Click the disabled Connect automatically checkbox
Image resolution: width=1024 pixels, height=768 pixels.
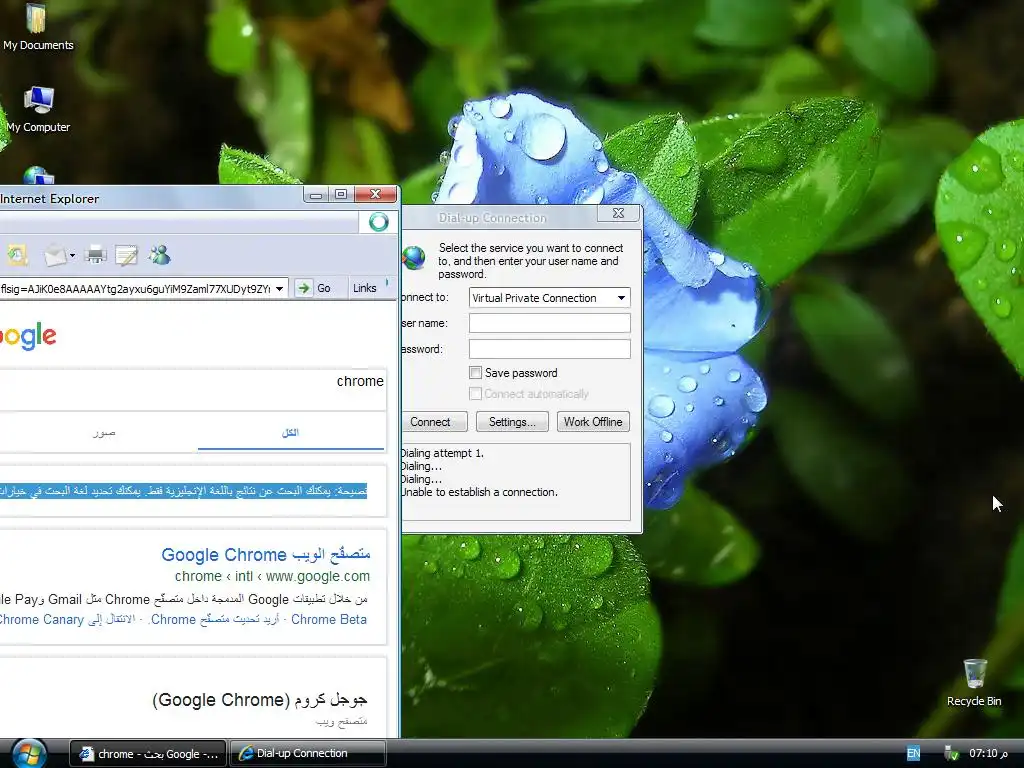pyautogui.click(x=475, y=394)
